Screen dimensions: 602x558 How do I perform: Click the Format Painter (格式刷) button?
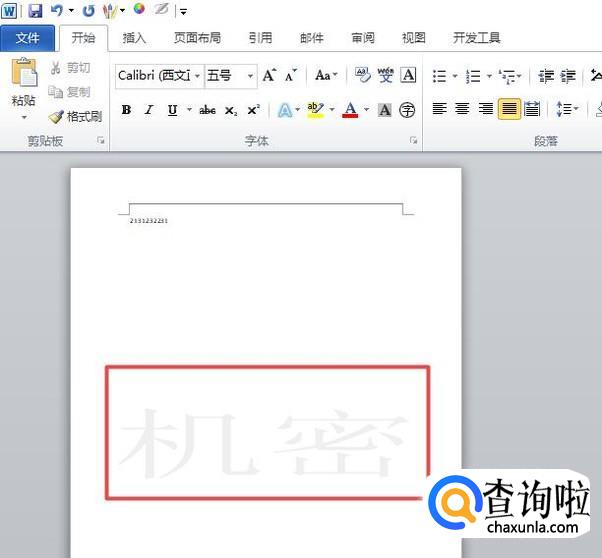75,117
